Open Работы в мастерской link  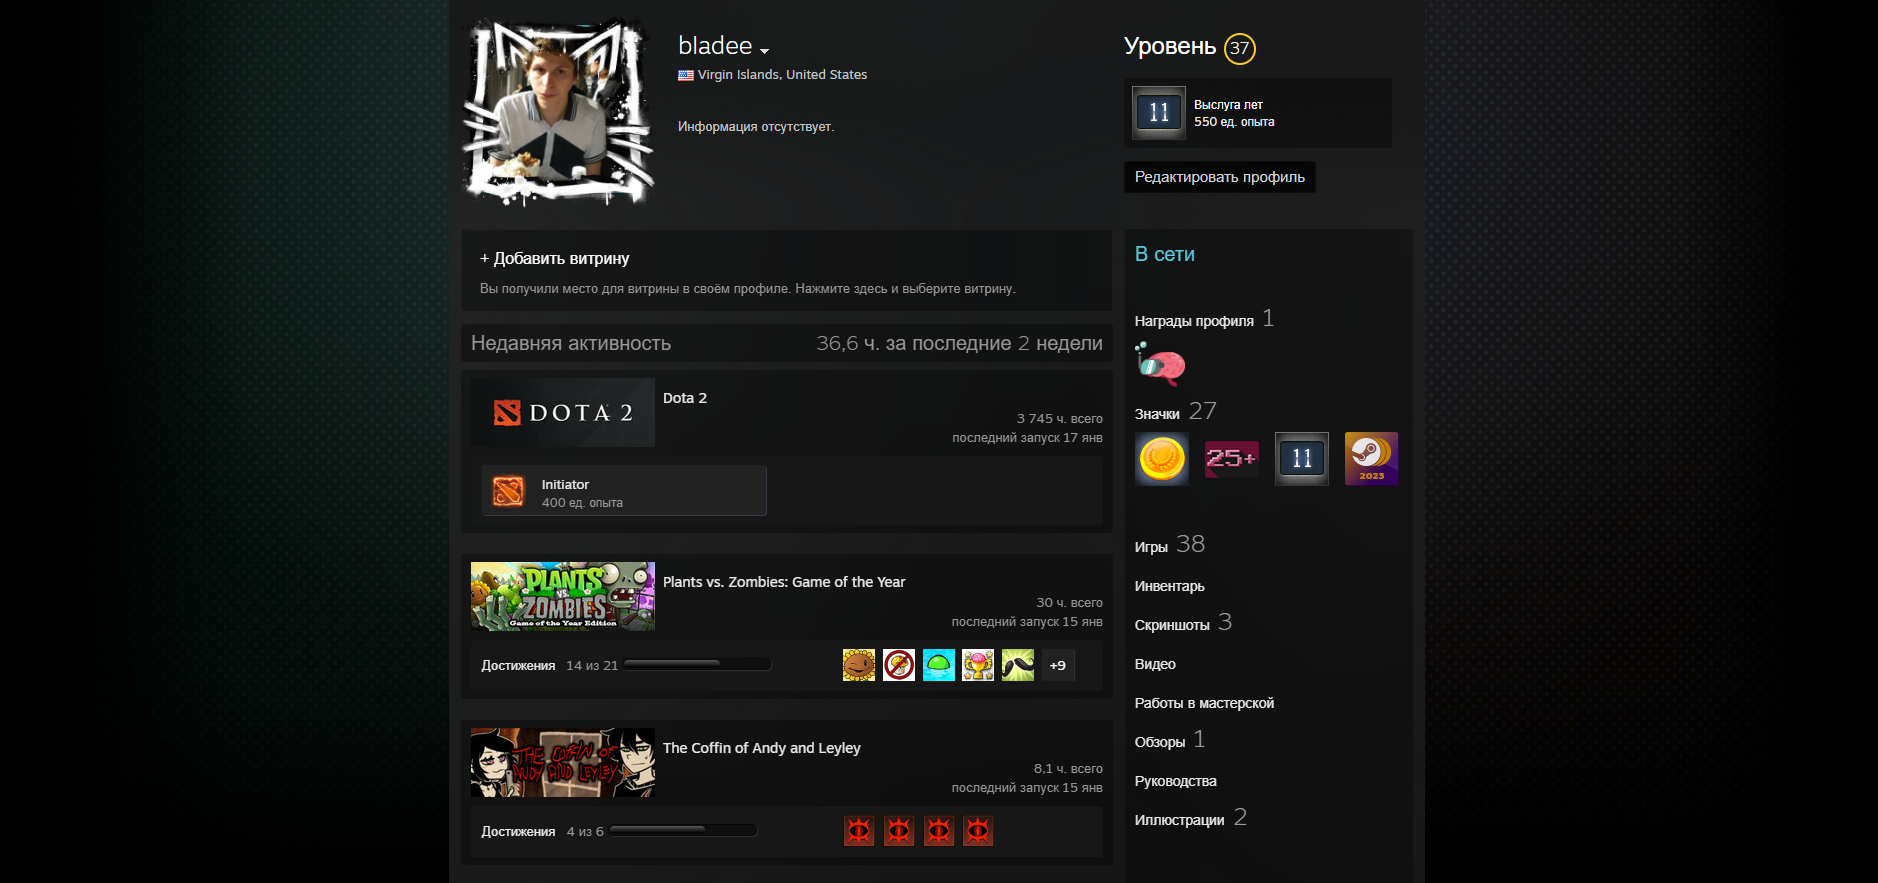tap(1204, 703)
